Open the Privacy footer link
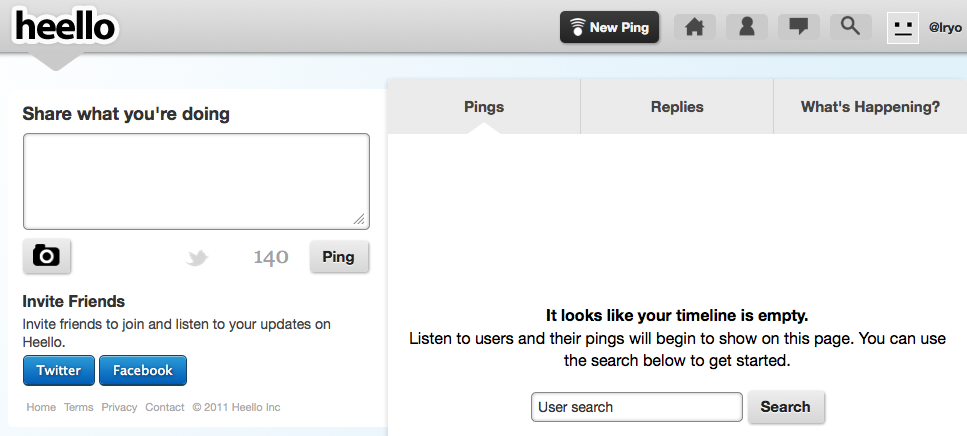 (119, 407)
